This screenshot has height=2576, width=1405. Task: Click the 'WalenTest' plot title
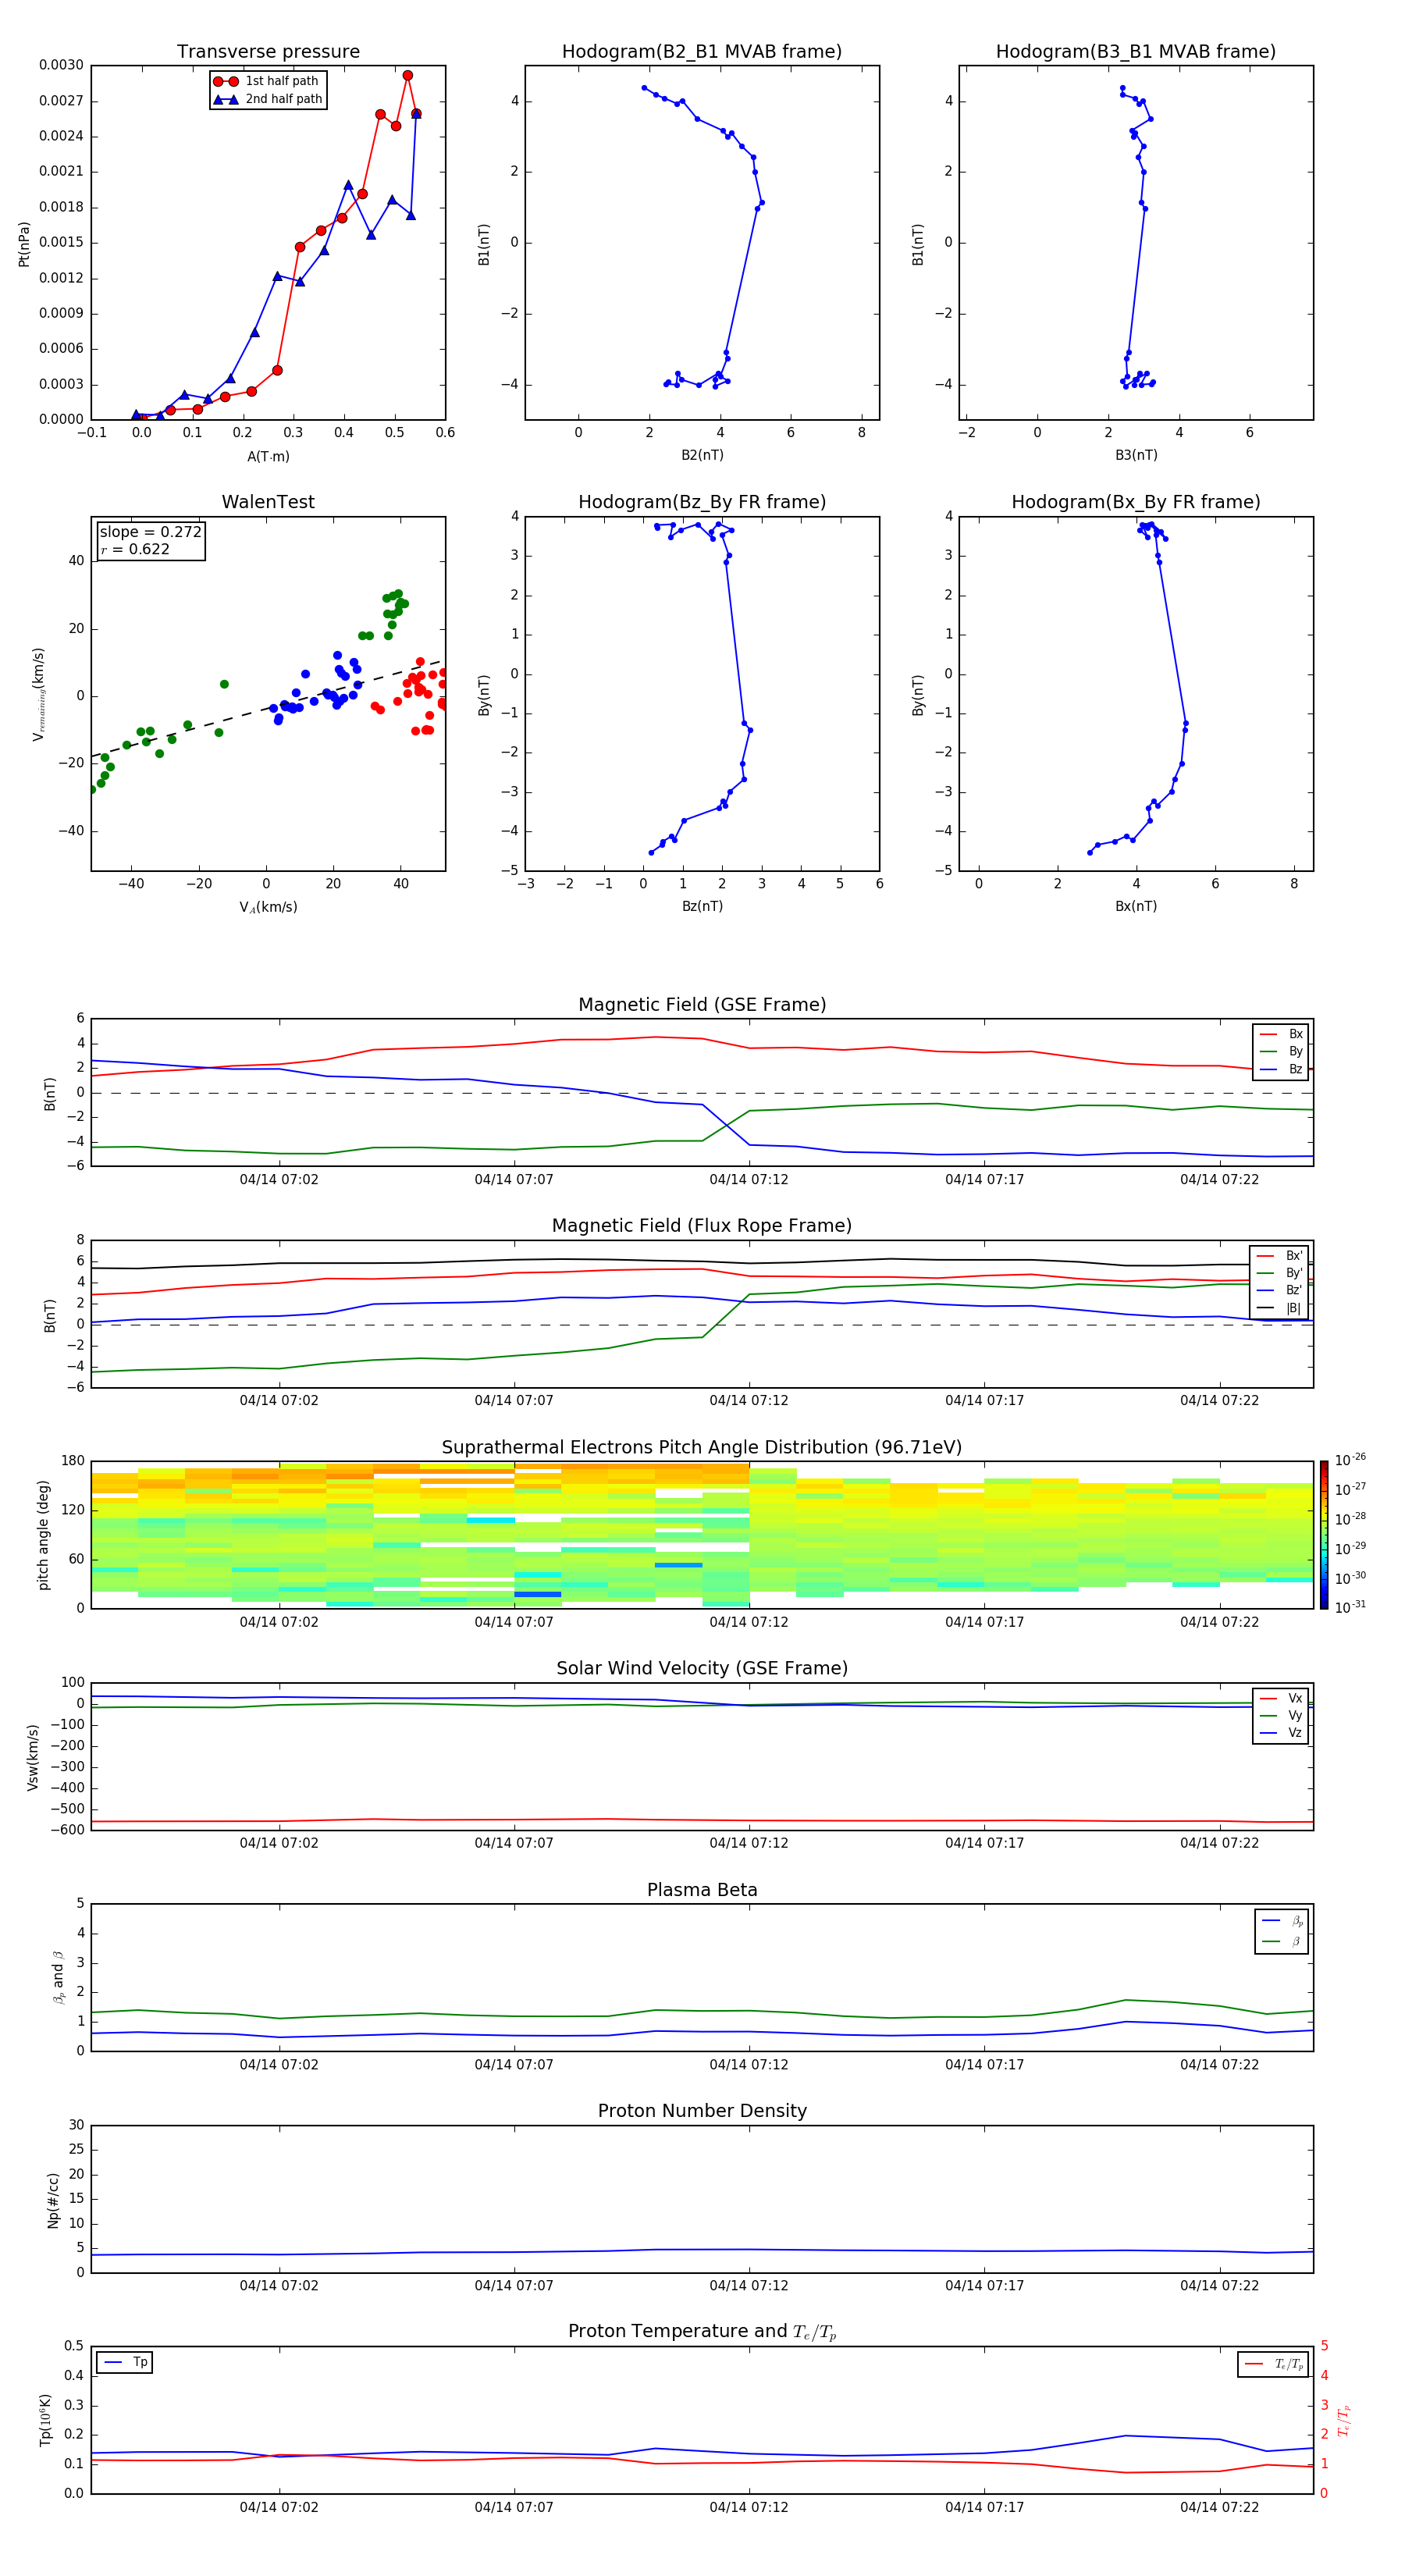(268, 502)
